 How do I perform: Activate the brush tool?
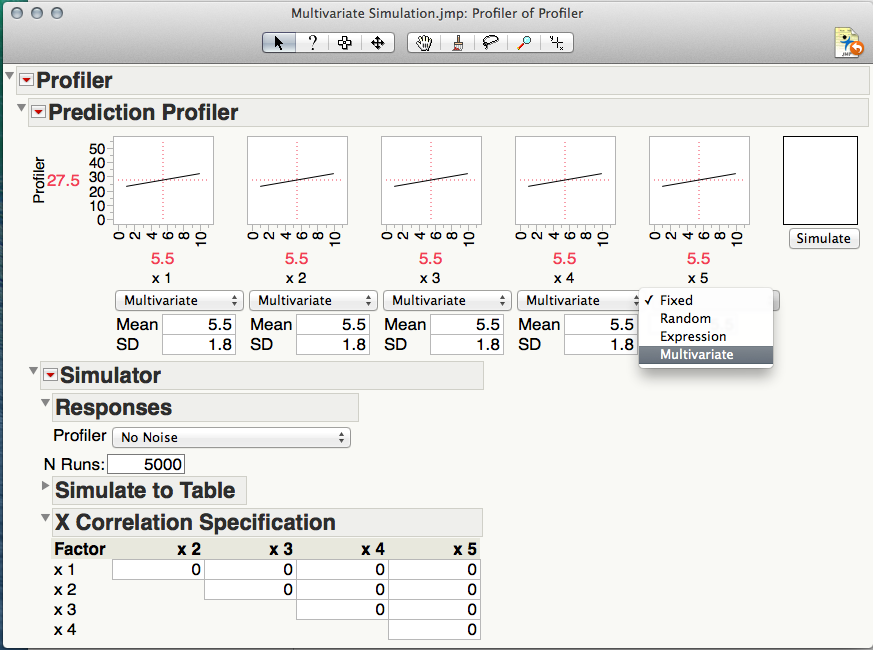[457, 43]
